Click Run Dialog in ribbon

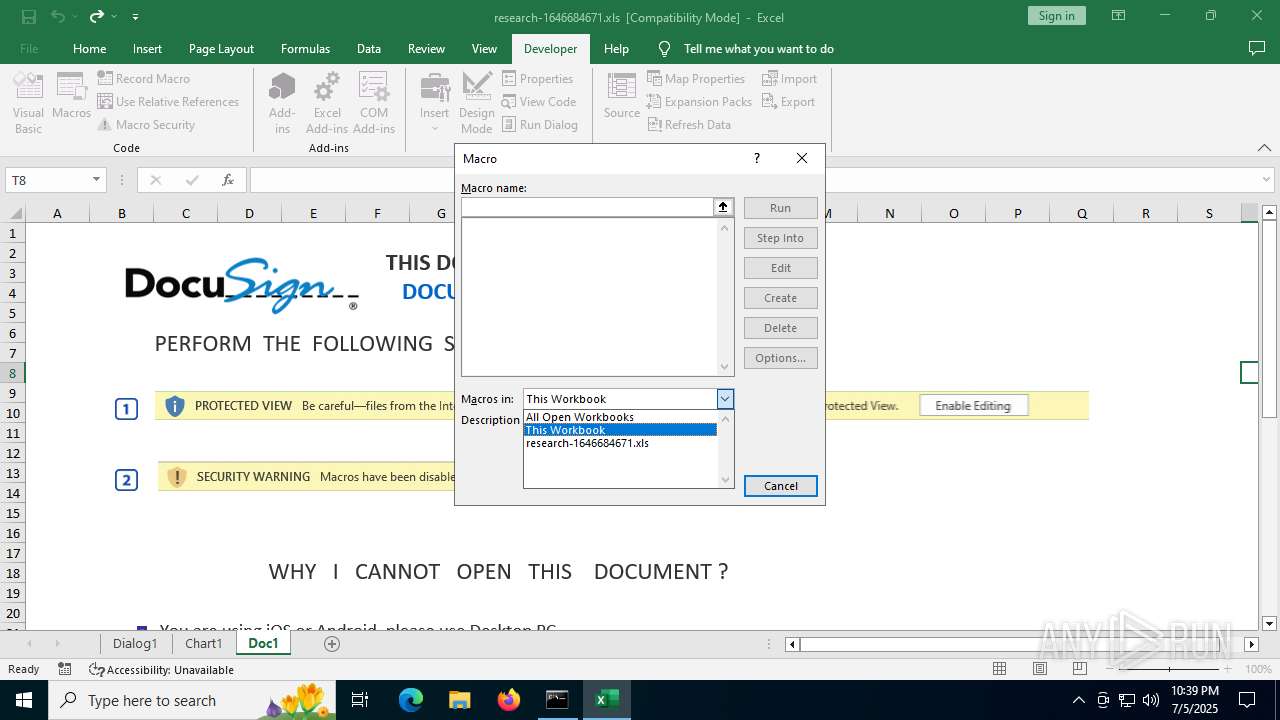[x=540, y=124]
